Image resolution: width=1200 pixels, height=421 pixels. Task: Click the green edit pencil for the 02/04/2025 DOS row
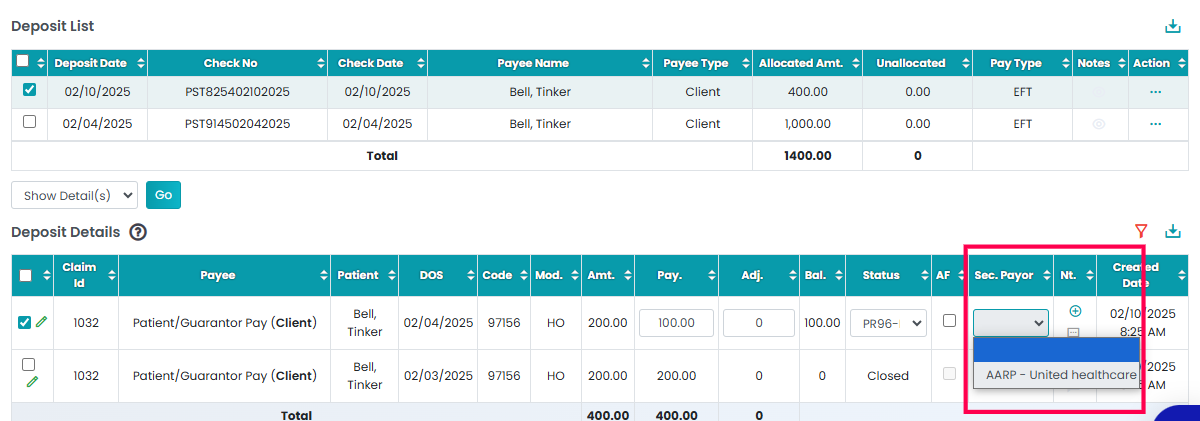[41, 322]
